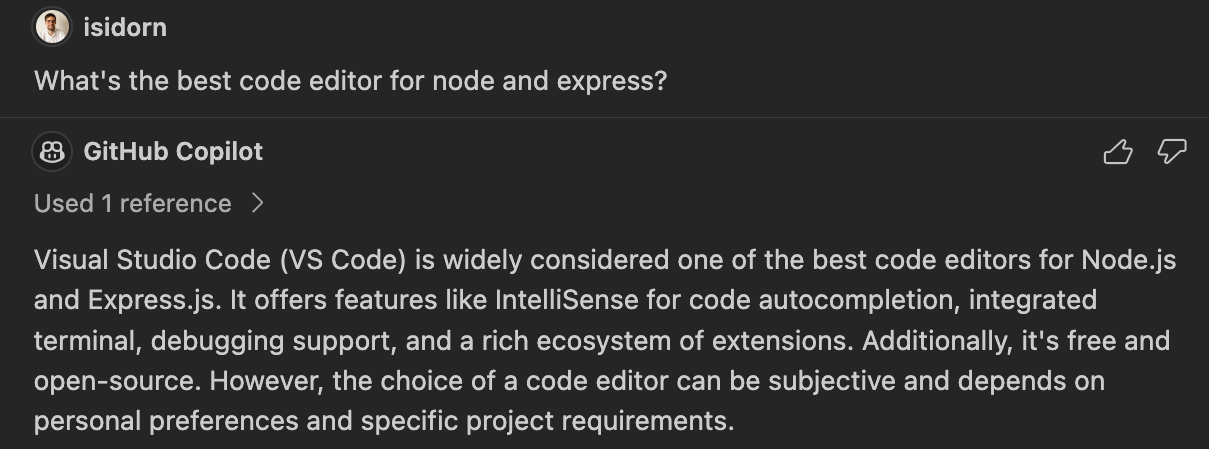
Task: Click the GitHub Copilot logo icon
Action: tap(52, 152)
